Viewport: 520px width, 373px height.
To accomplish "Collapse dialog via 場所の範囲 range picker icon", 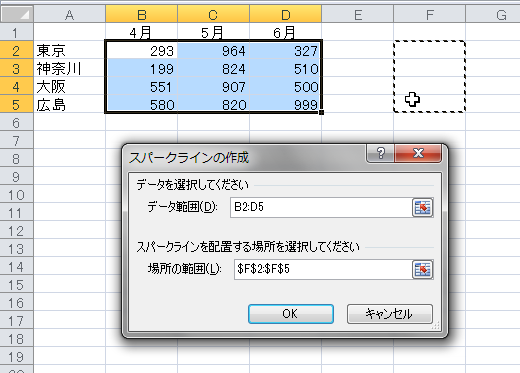I will tap(423, 269).
